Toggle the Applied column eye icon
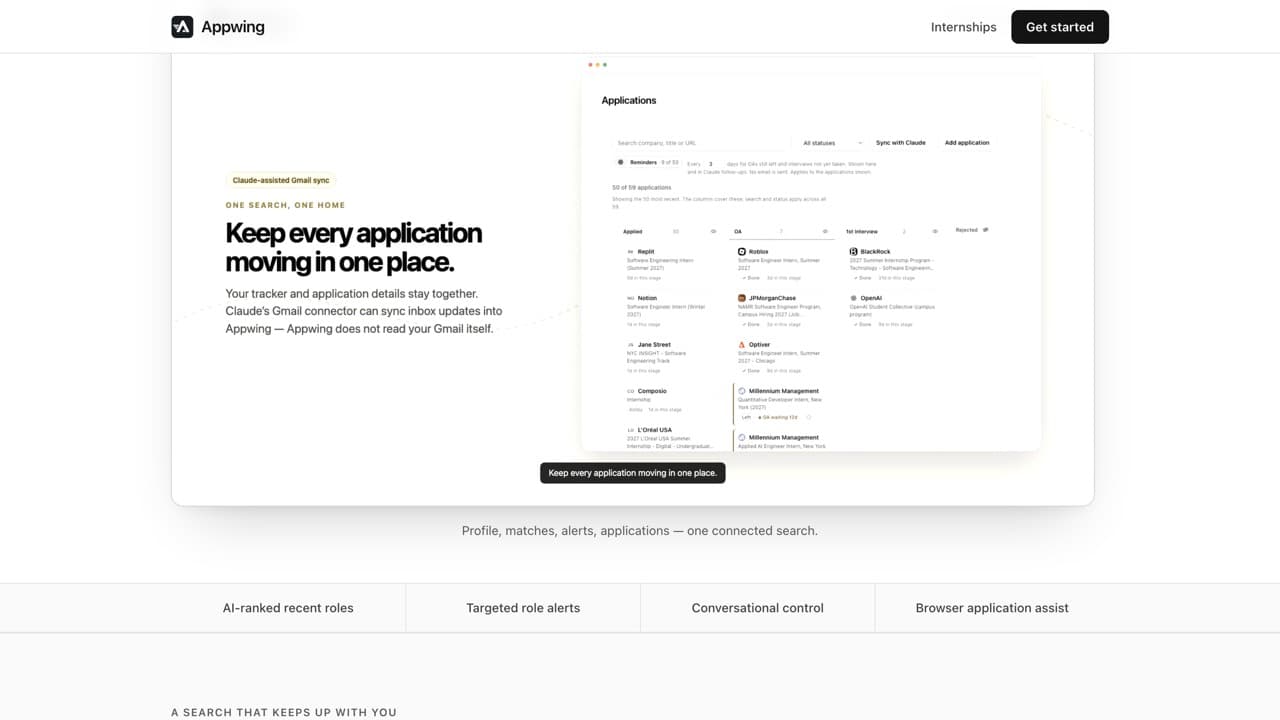 point(713,231)
